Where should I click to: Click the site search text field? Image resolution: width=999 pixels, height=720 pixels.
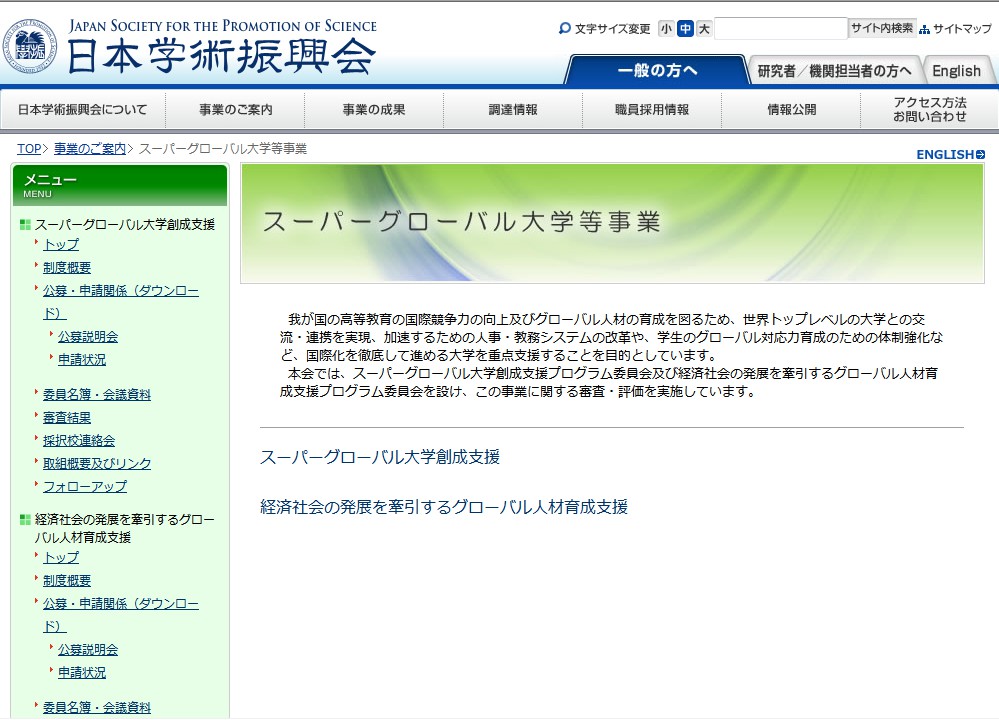tap(780, 29)
